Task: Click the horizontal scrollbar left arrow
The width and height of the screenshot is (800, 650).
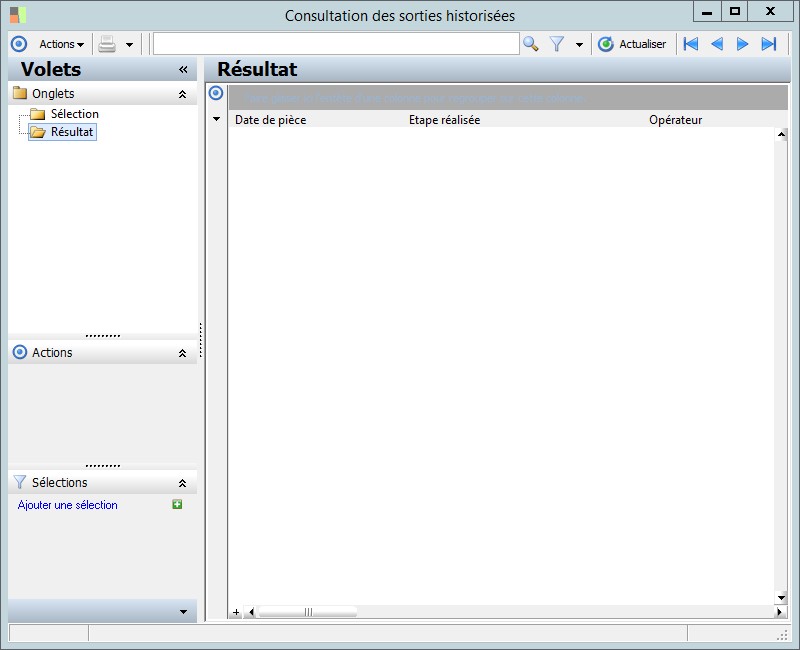Action: (251, 612)
